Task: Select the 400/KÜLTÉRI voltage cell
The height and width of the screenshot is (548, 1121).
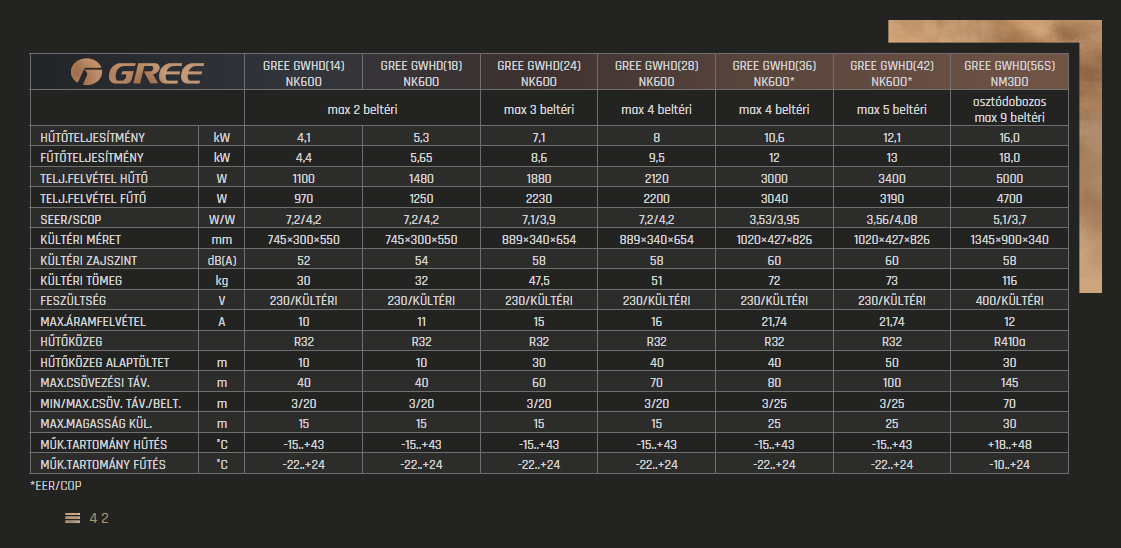Action: tap(1009, 301)
